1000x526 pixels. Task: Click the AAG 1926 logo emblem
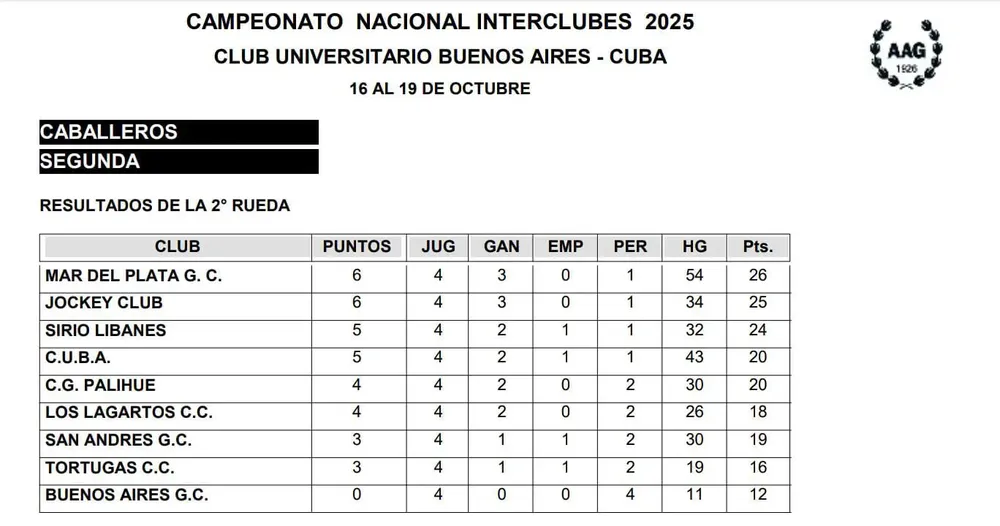pyautogui.click(x=905, y=56)
